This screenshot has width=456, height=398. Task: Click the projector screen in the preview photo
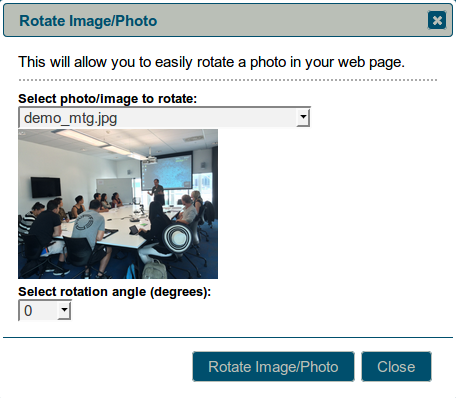point(167,171)
